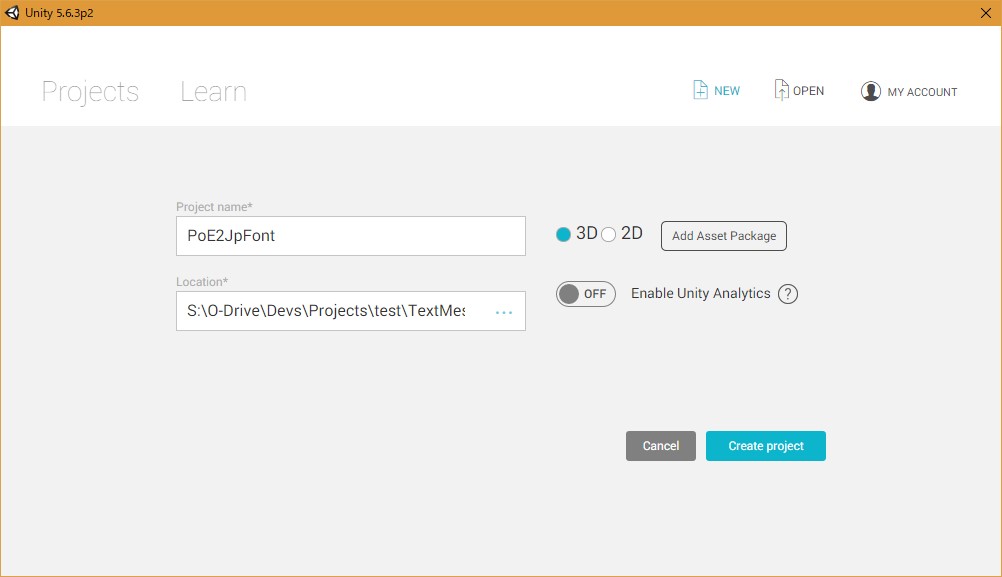Click the 'Project name*' label
This screenshot has height=577, width=1002.
click(x=214, y=206)
